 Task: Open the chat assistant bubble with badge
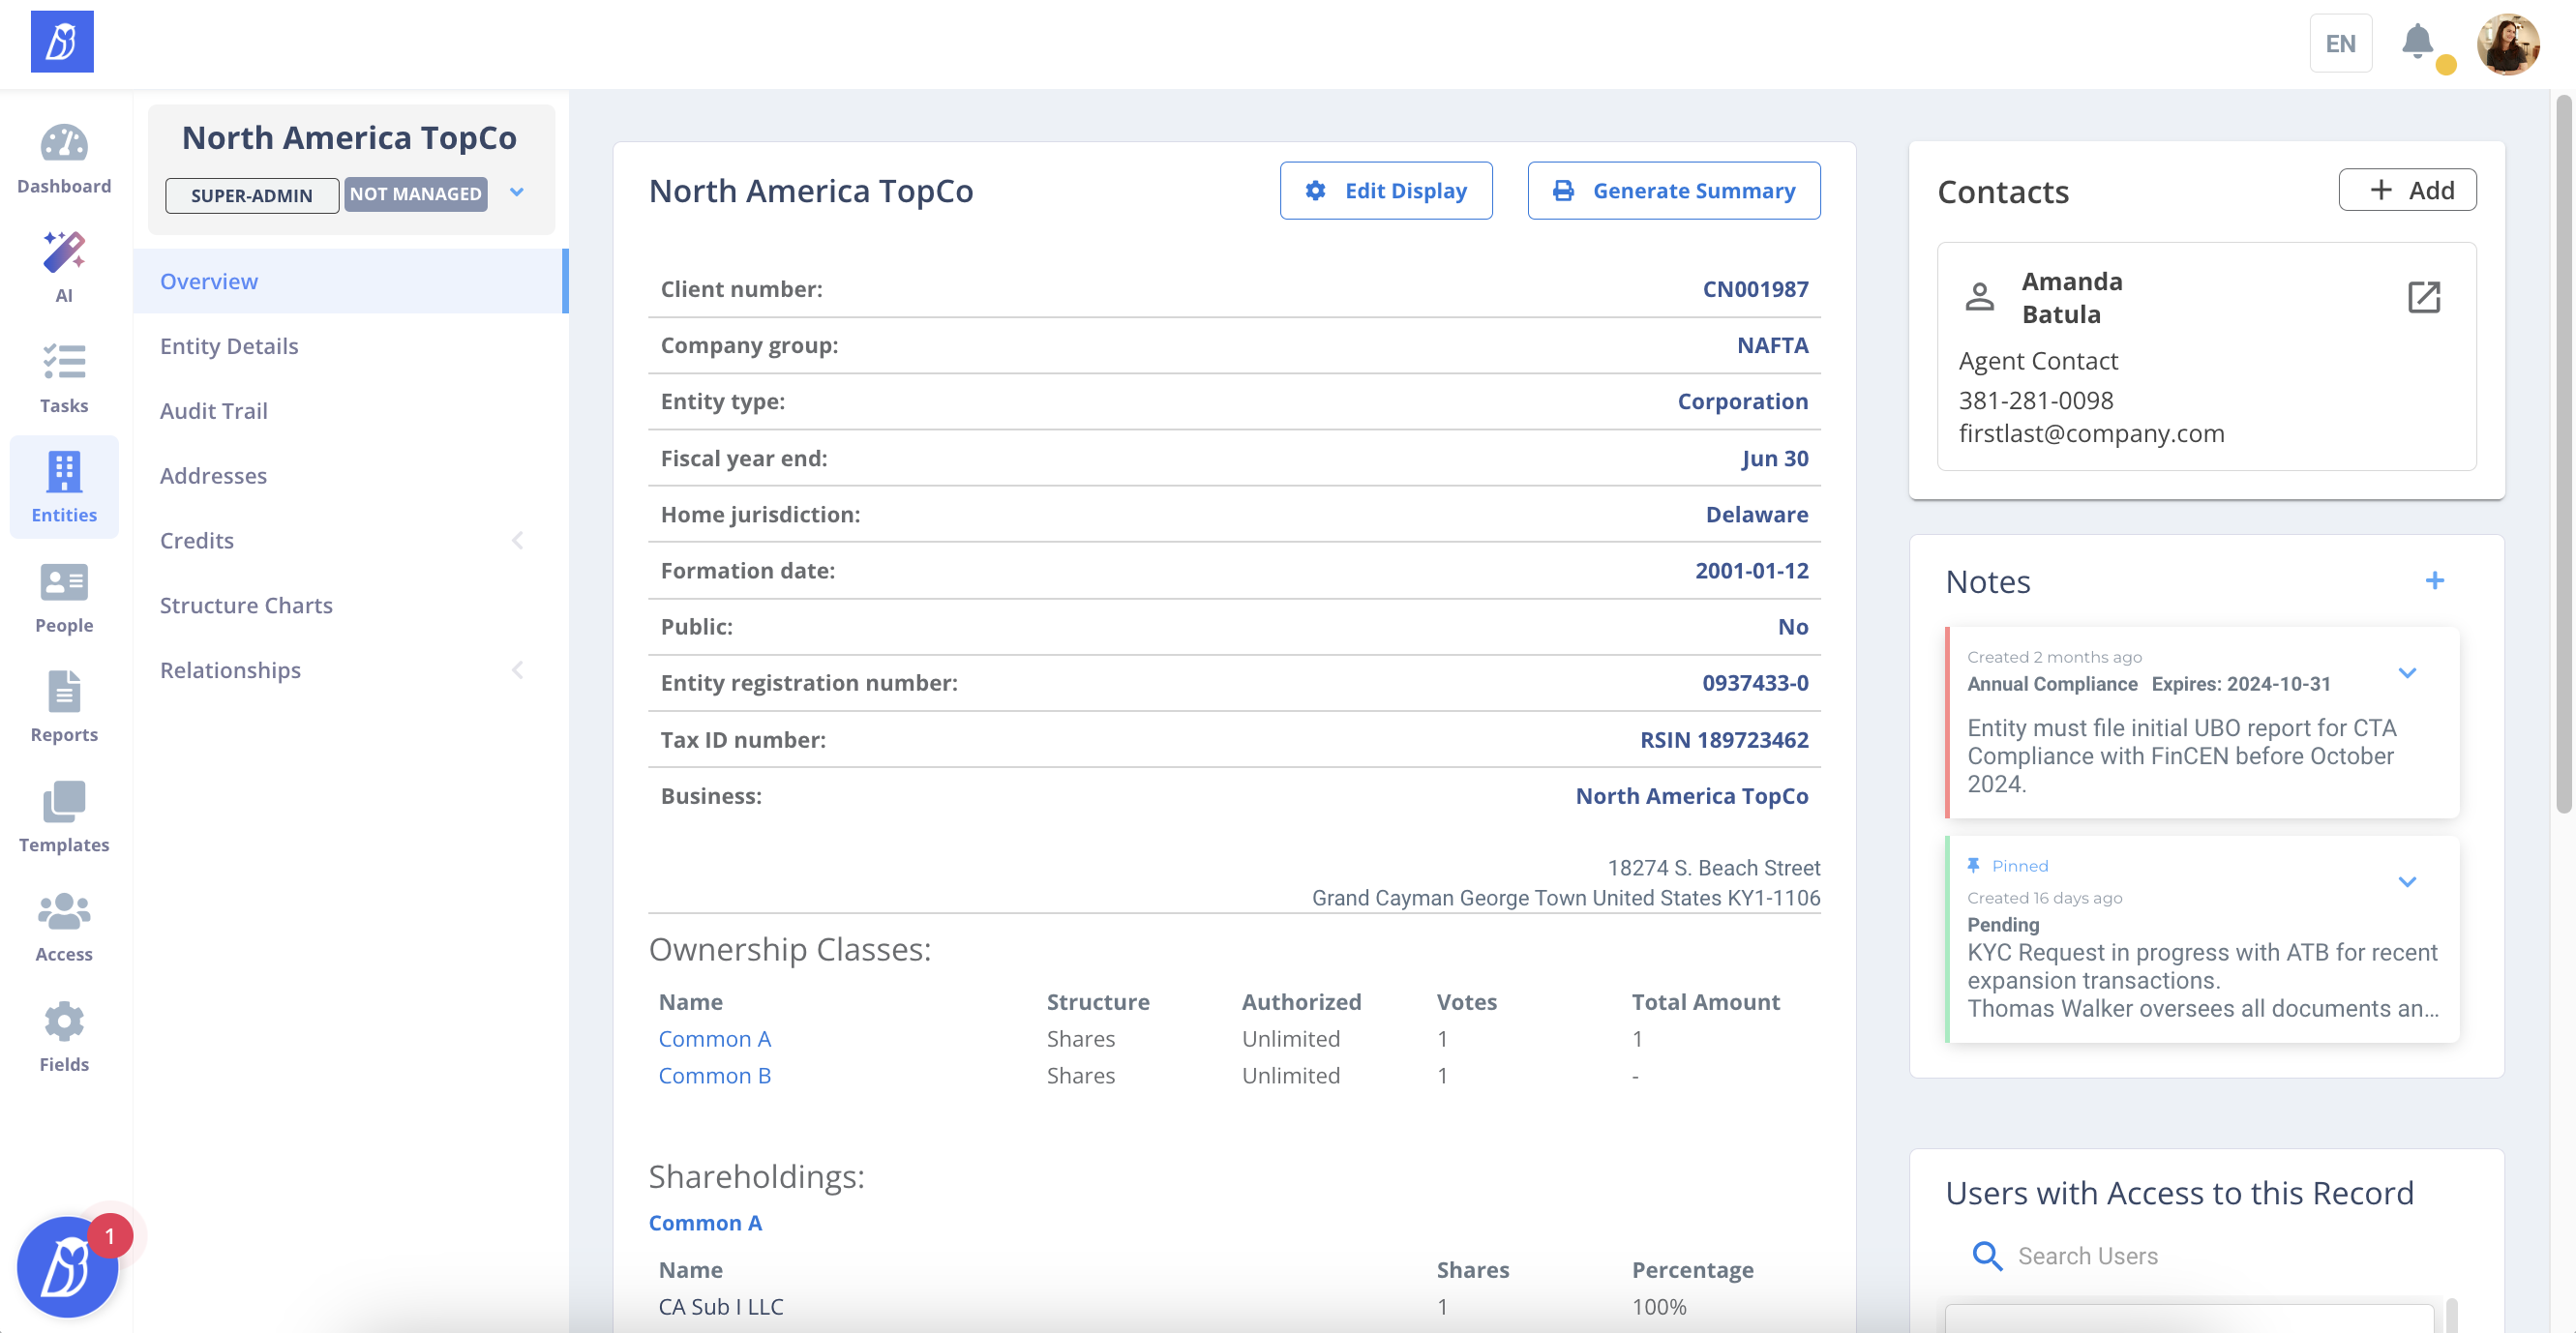tap(68, 1267)
